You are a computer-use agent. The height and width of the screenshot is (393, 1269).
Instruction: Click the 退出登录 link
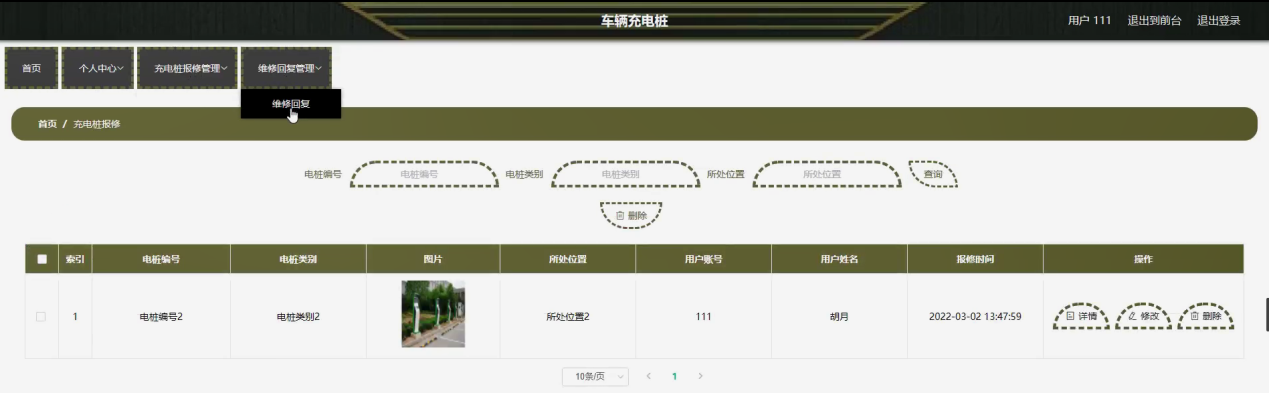pos(1218,21)
